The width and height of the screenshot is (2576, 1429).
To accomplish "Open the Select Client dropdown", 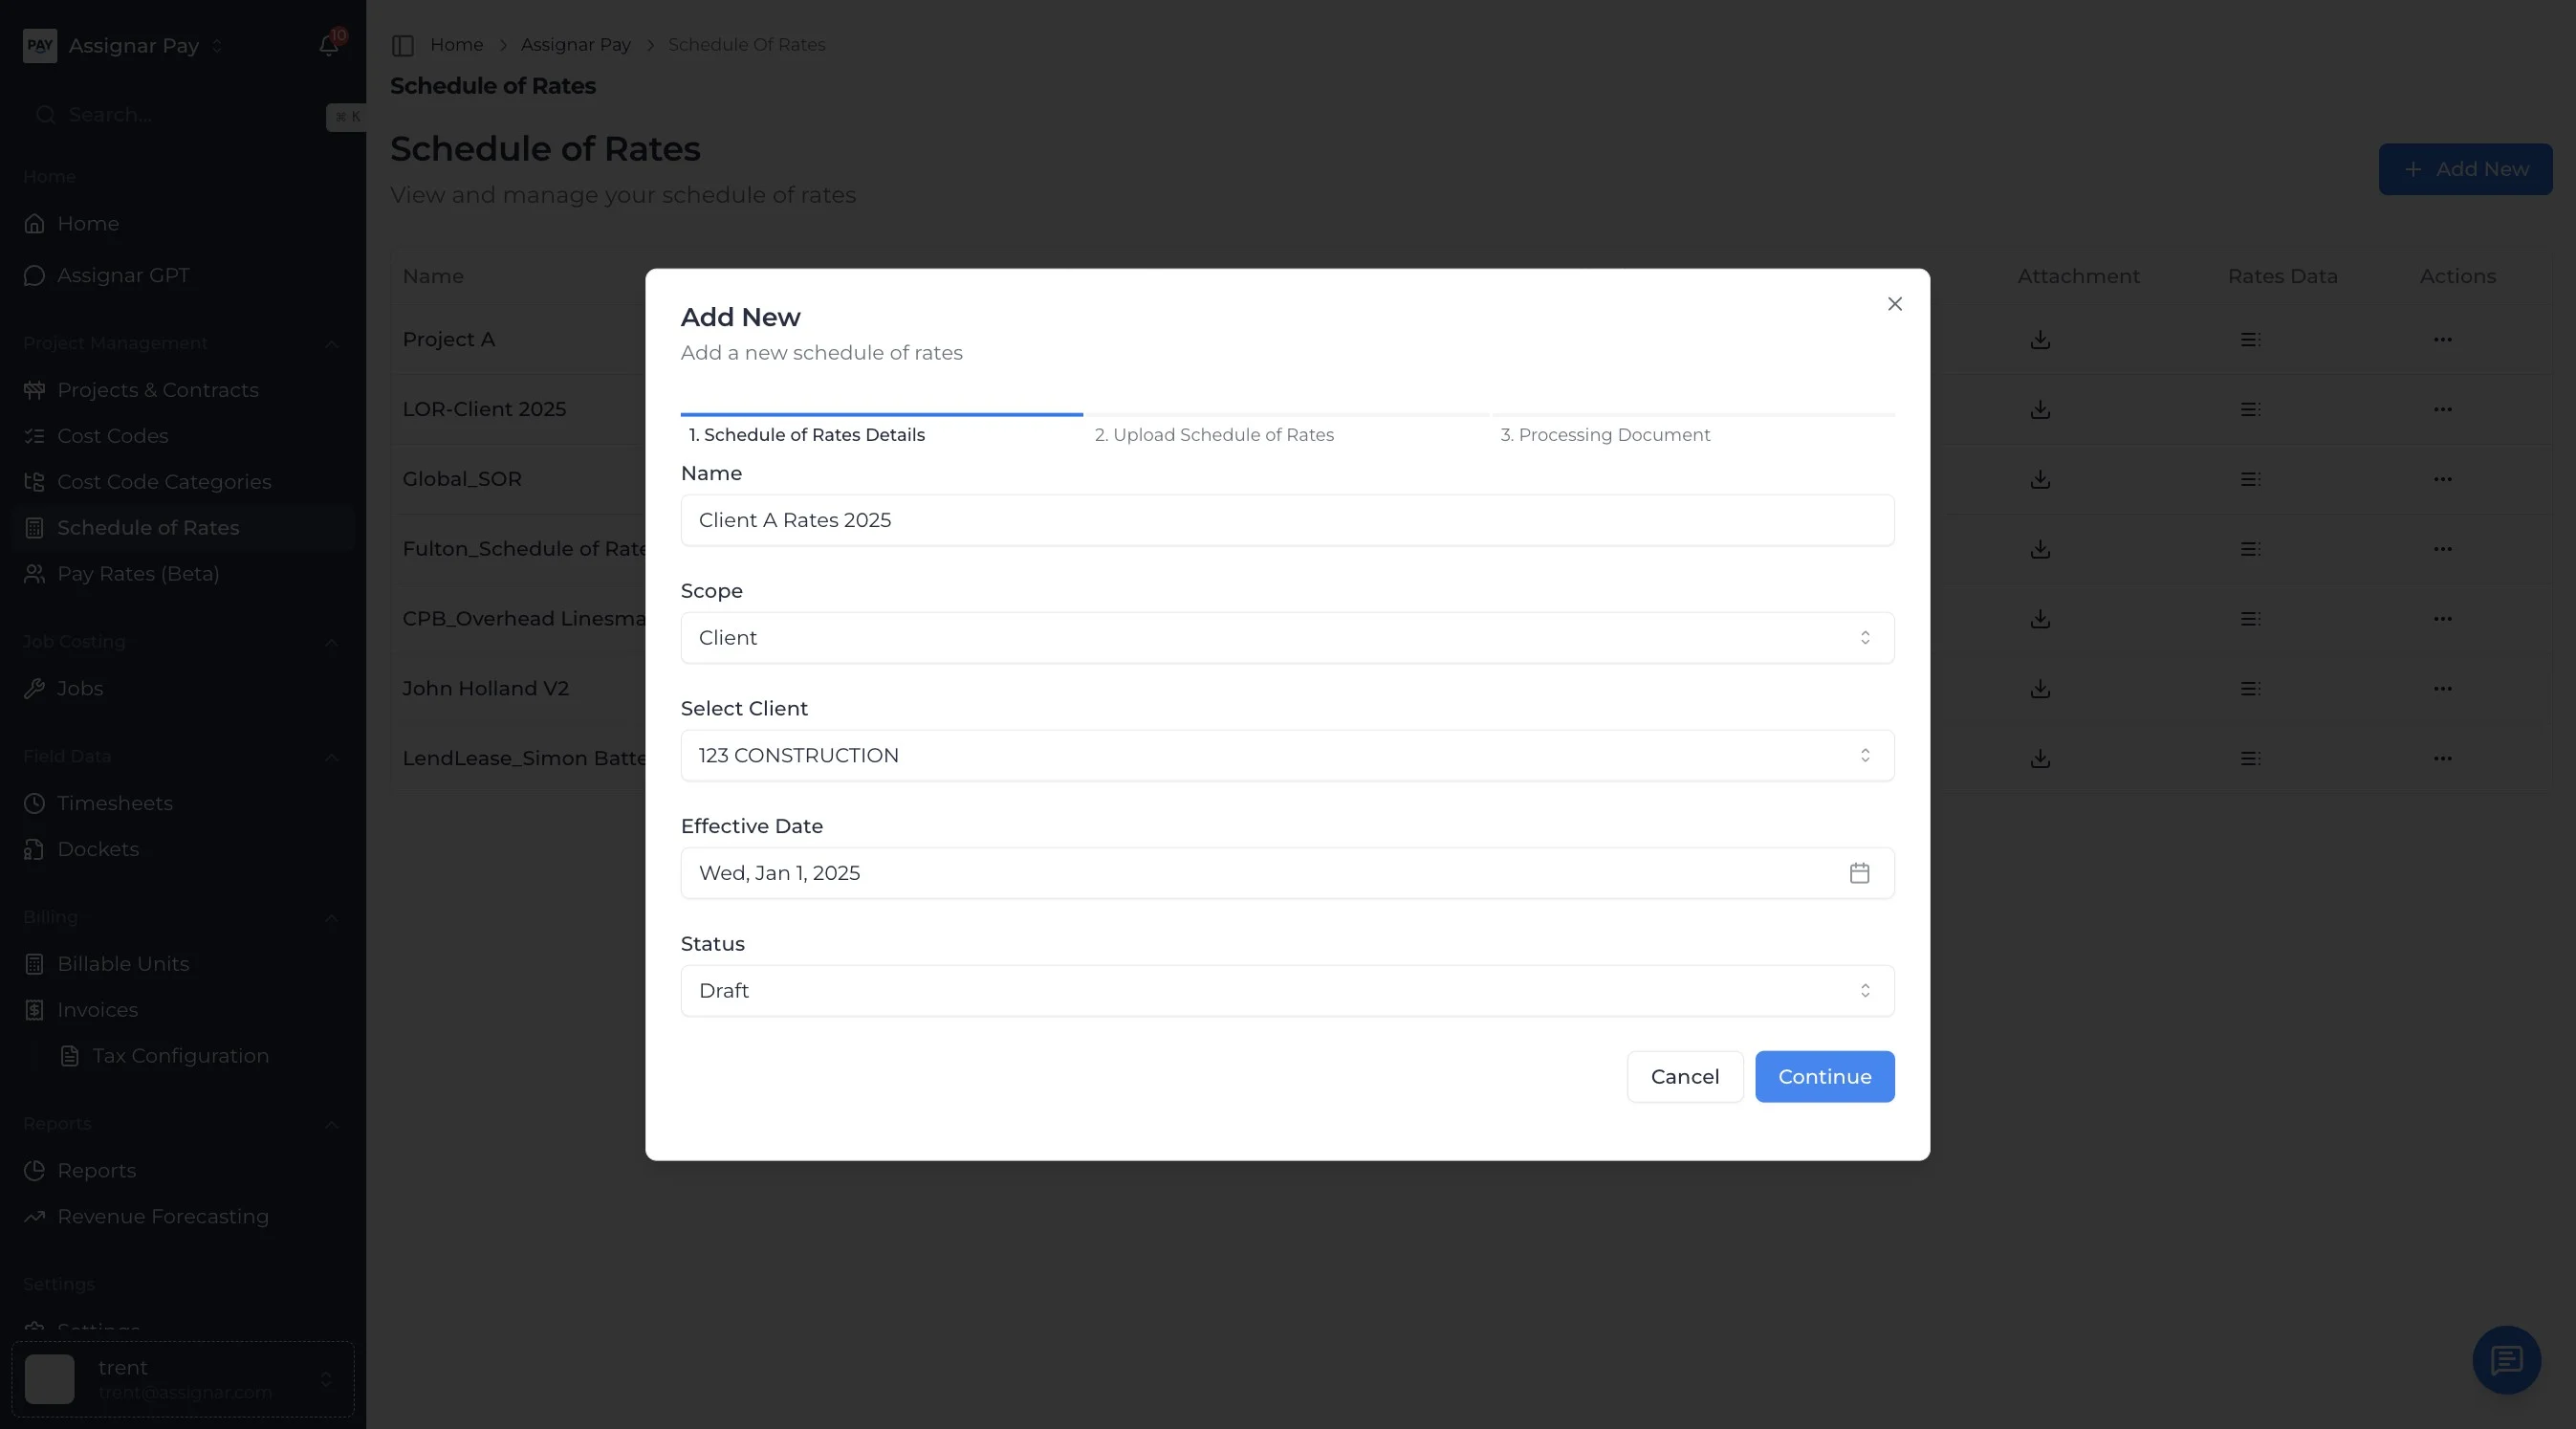I will point(1287,755).
